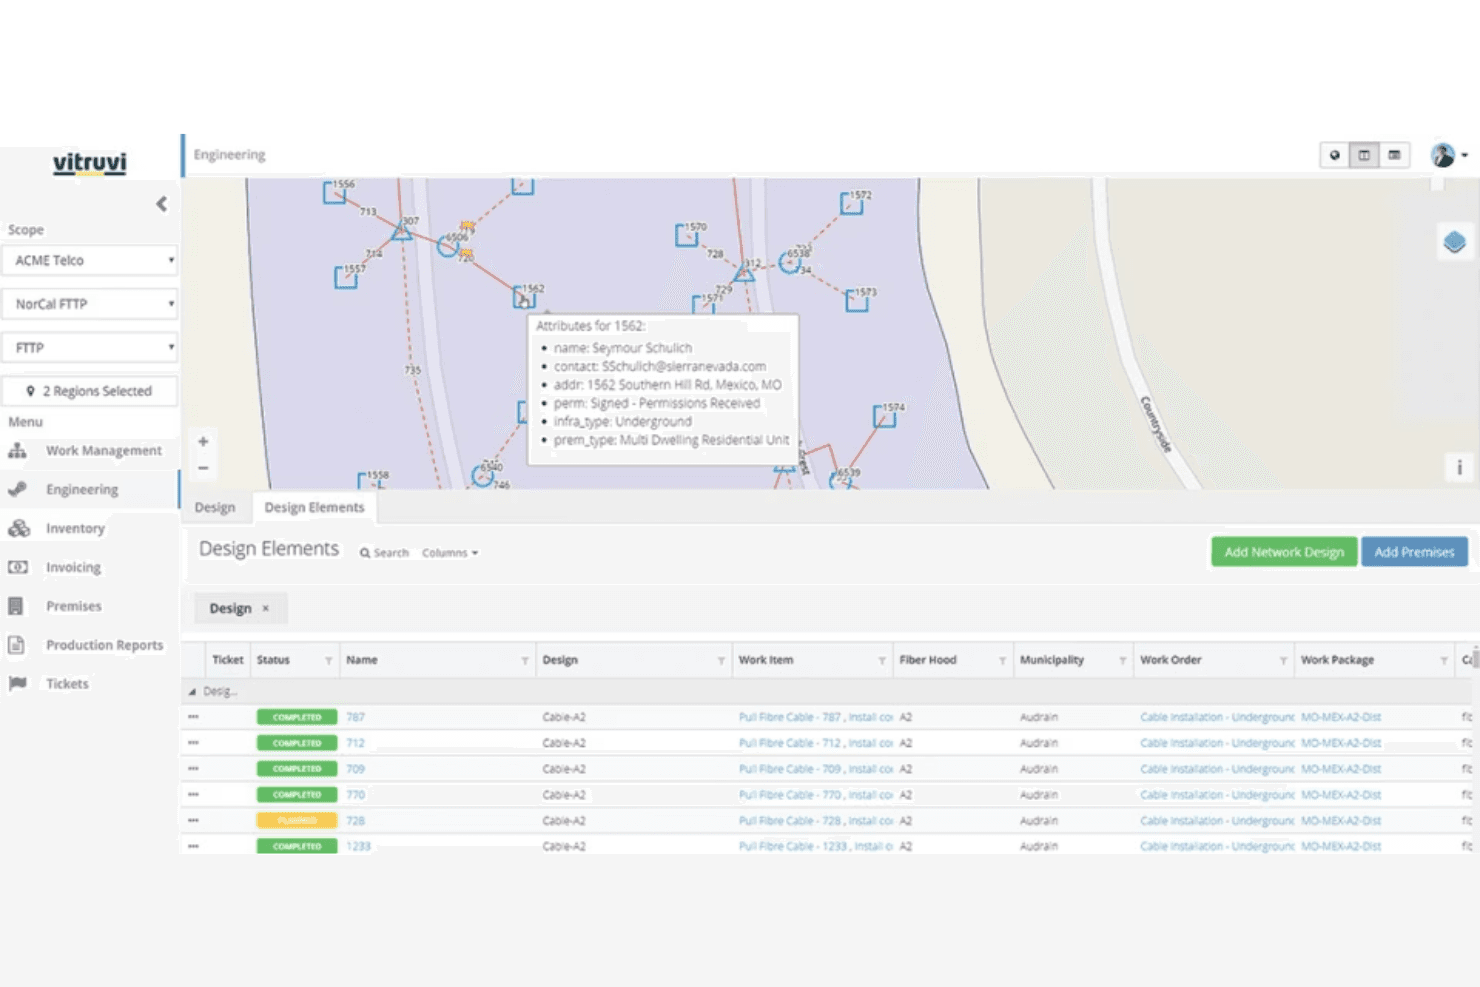Open the Work Order column filter
This screenshot has width=1480, height=987.
(1283, 661)
